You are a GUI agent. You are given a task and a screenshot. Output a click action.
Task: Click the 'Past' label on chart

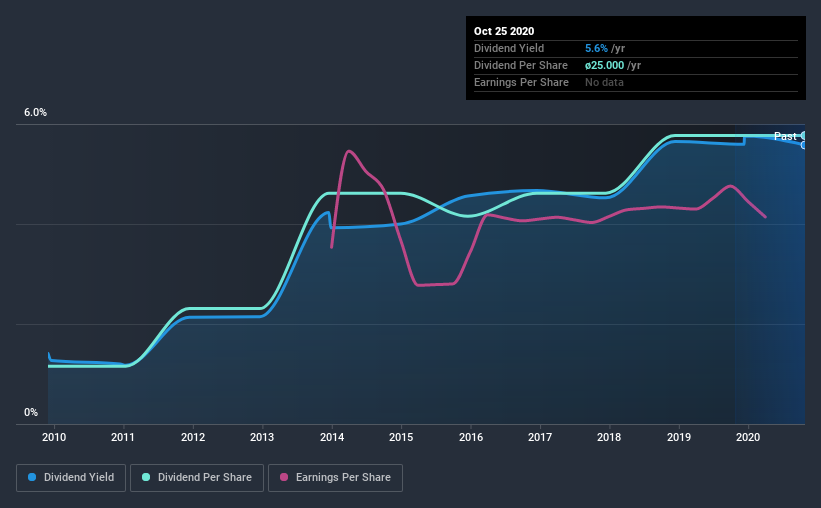(785, 136)
